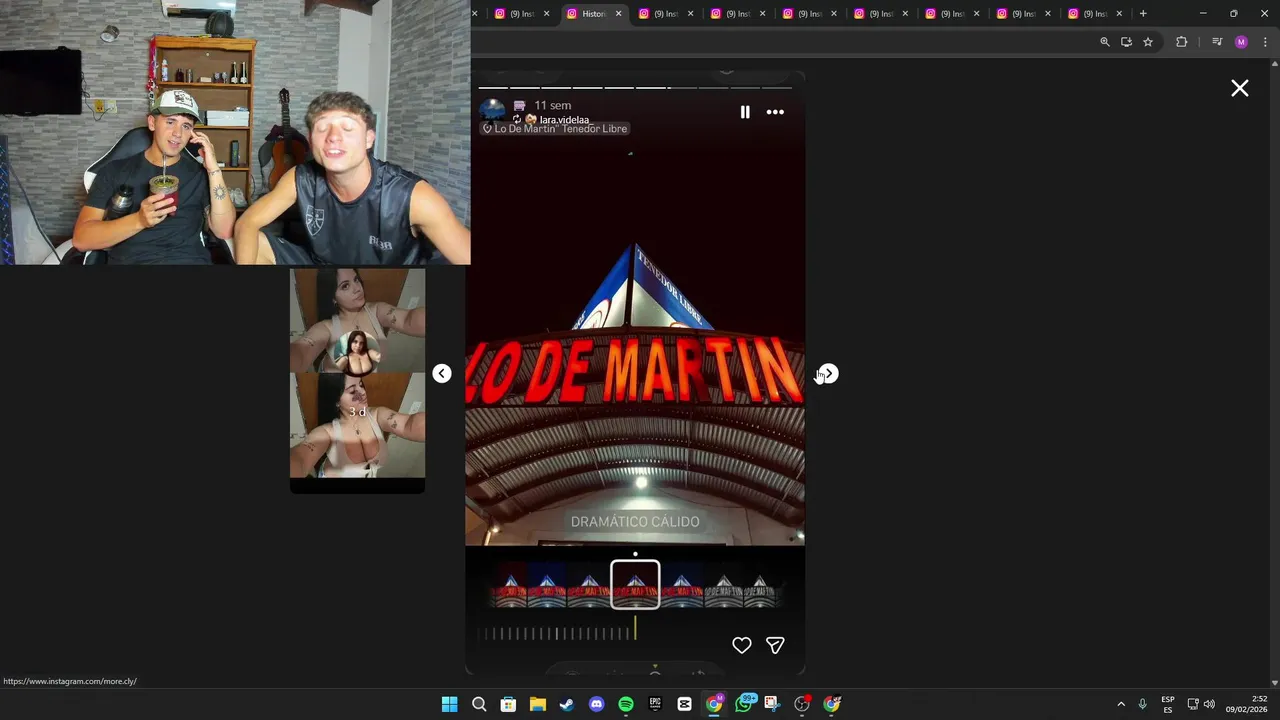
Task: Click the microphone icon in system tray
Action: click(1142, 704)
